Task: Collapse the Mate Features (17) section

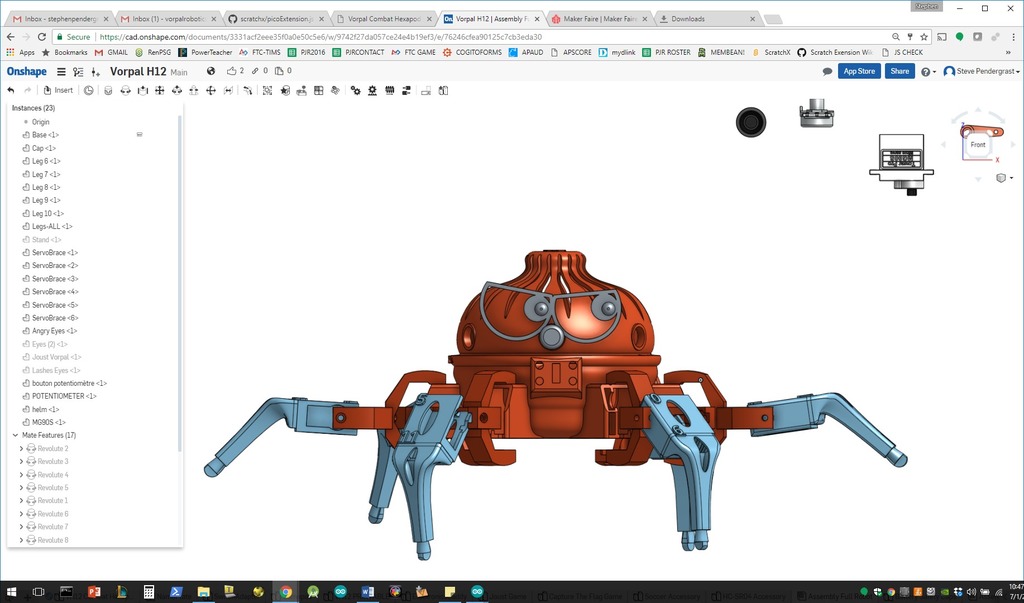Action: click(14, 436)
